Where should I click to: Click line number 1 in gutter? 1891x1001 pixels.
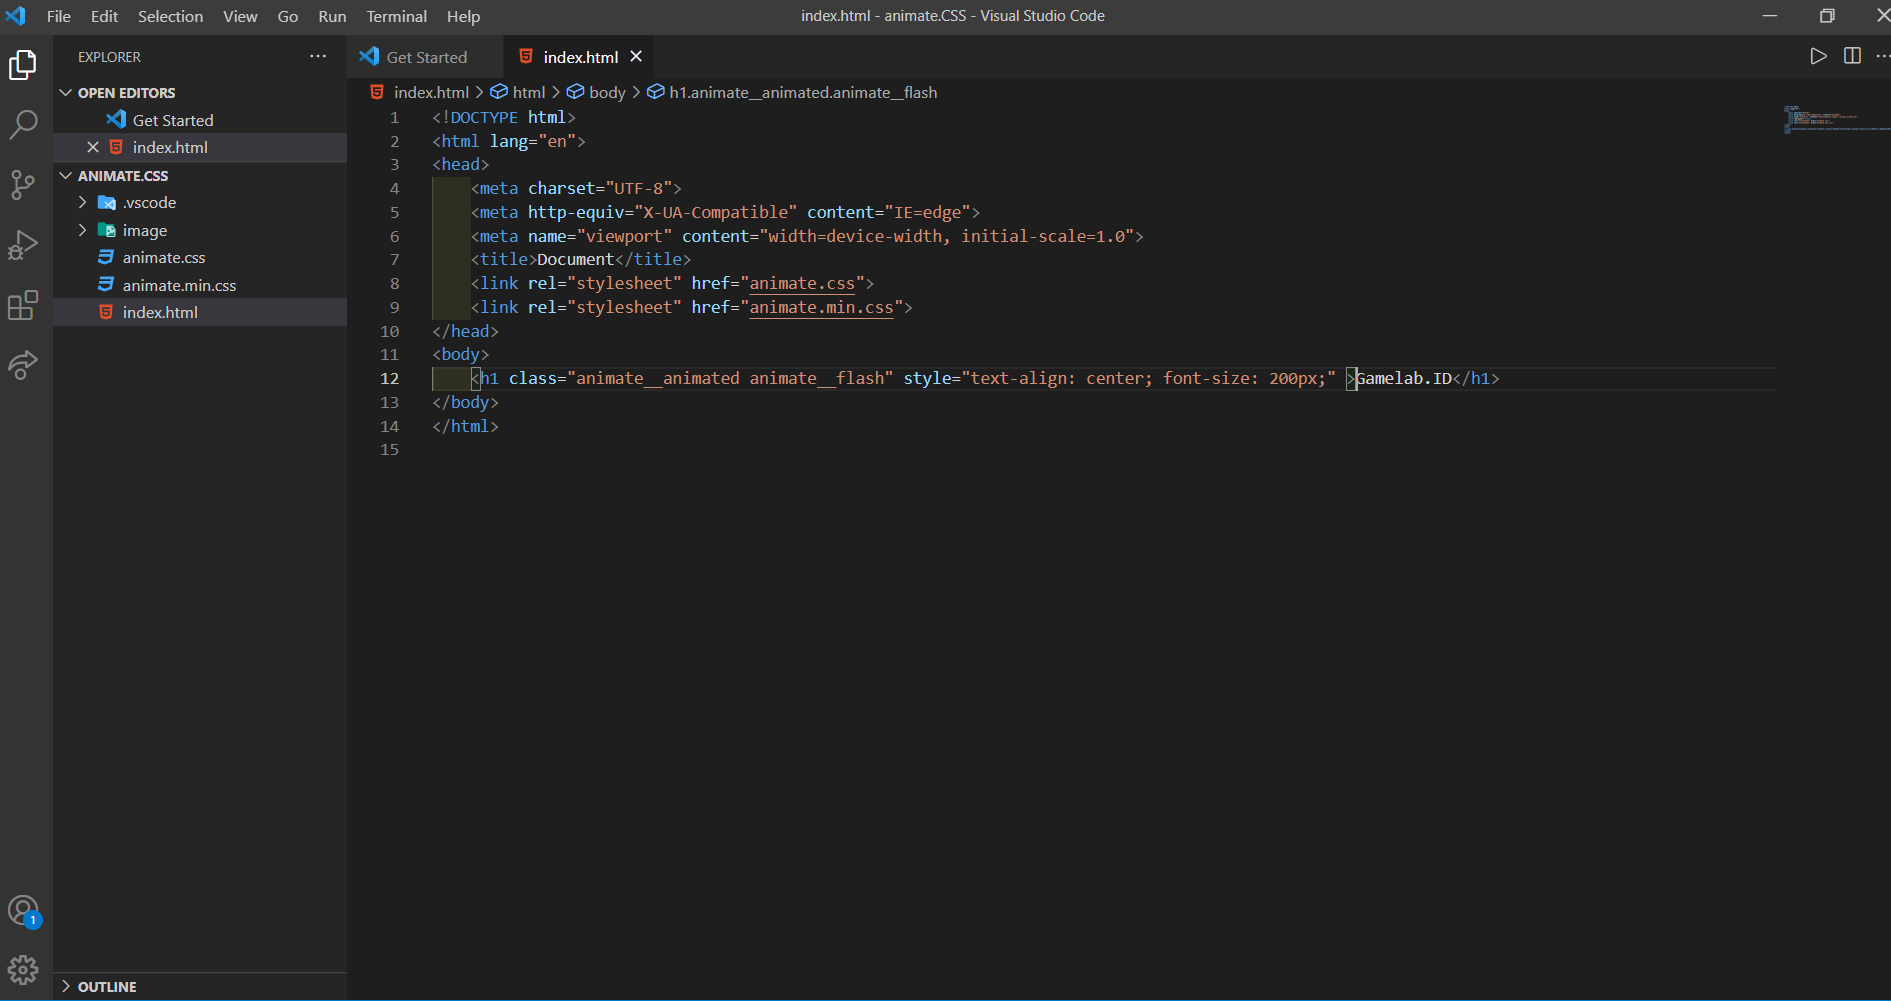coord(394,117)
